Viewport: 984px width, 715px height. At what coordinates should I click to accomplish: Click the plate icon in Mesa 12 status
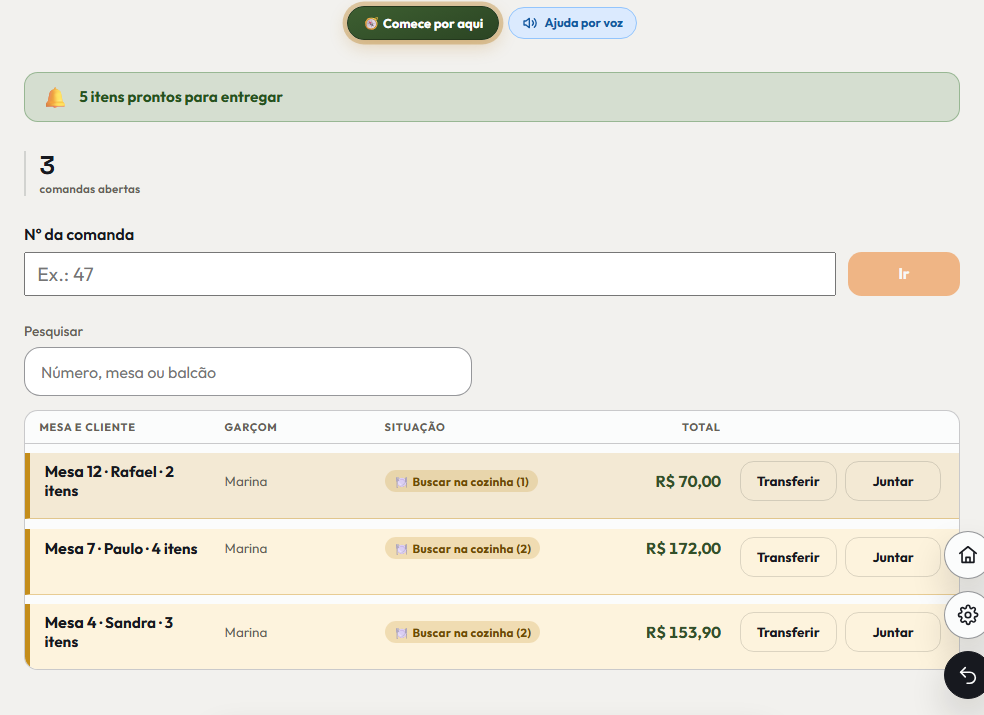click(x=401, y=482)
